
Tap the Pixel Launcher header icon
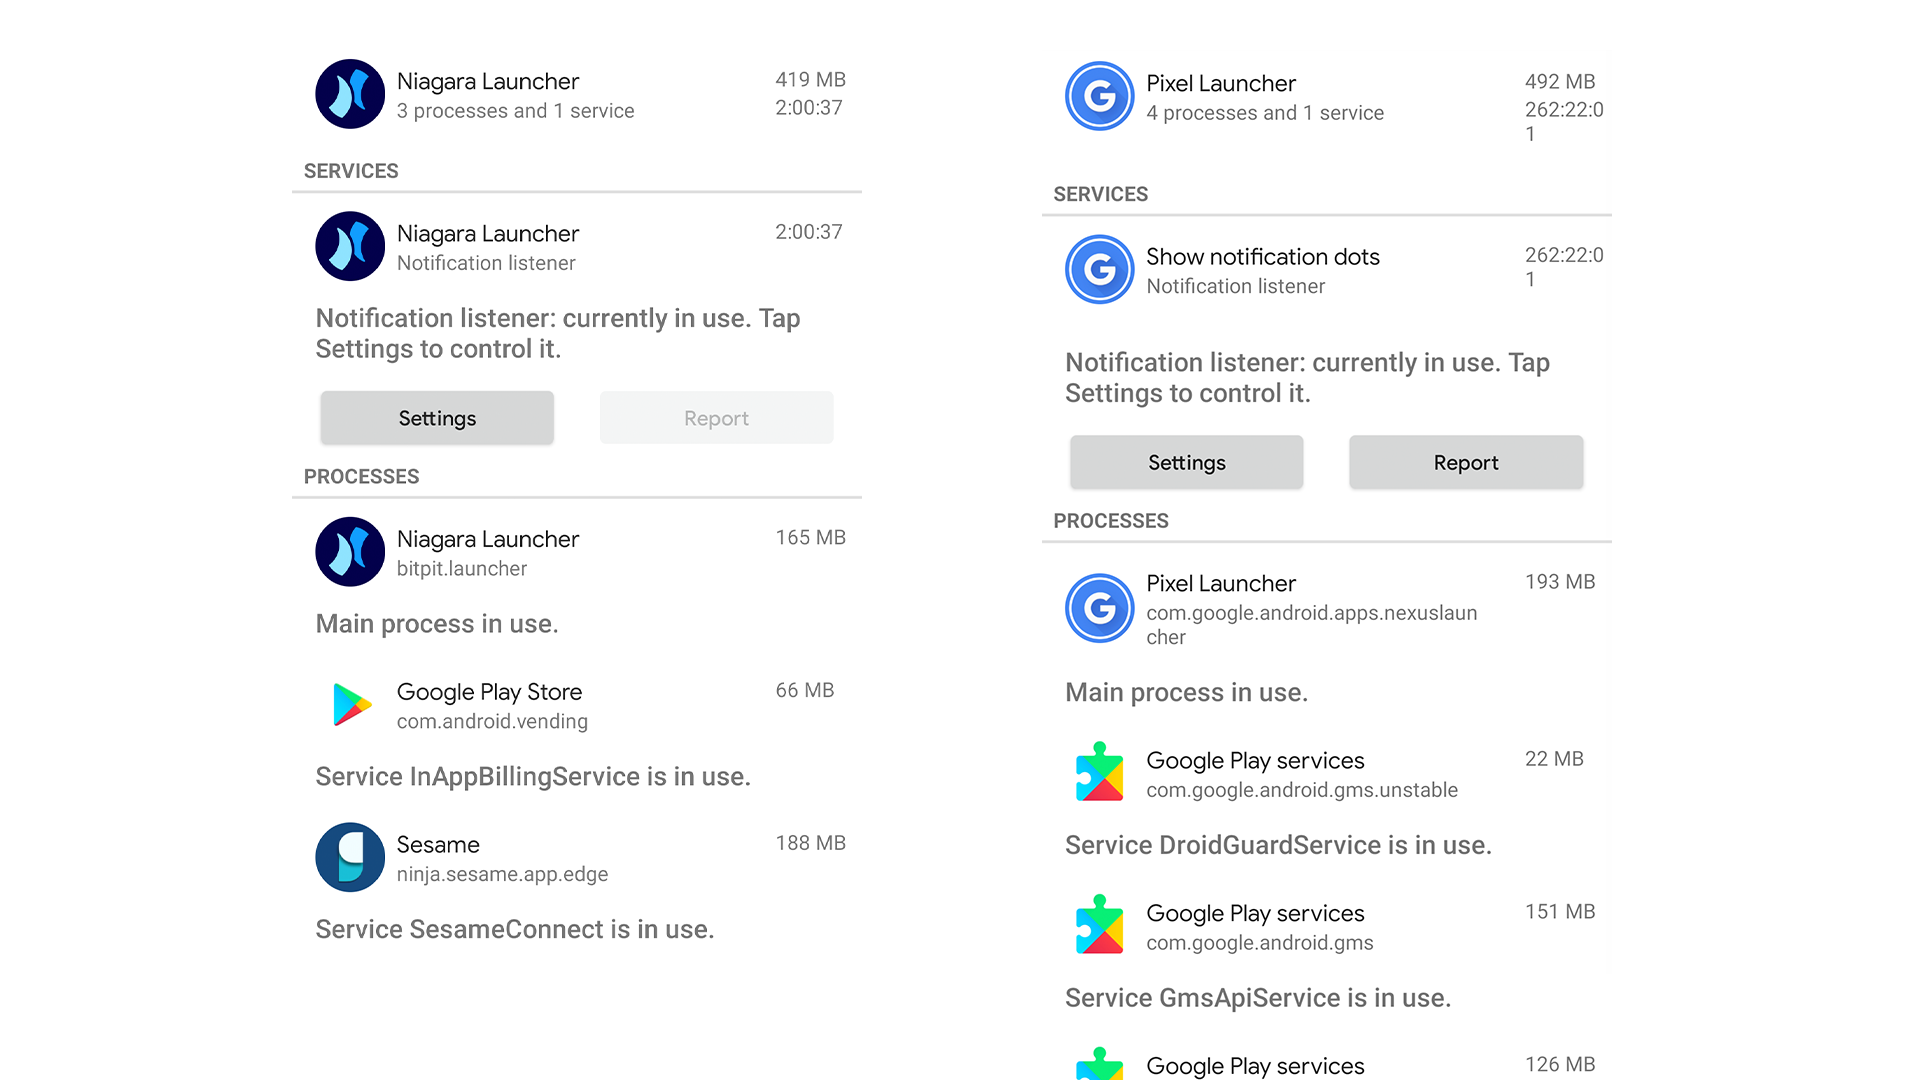[x=1100, y=96]
